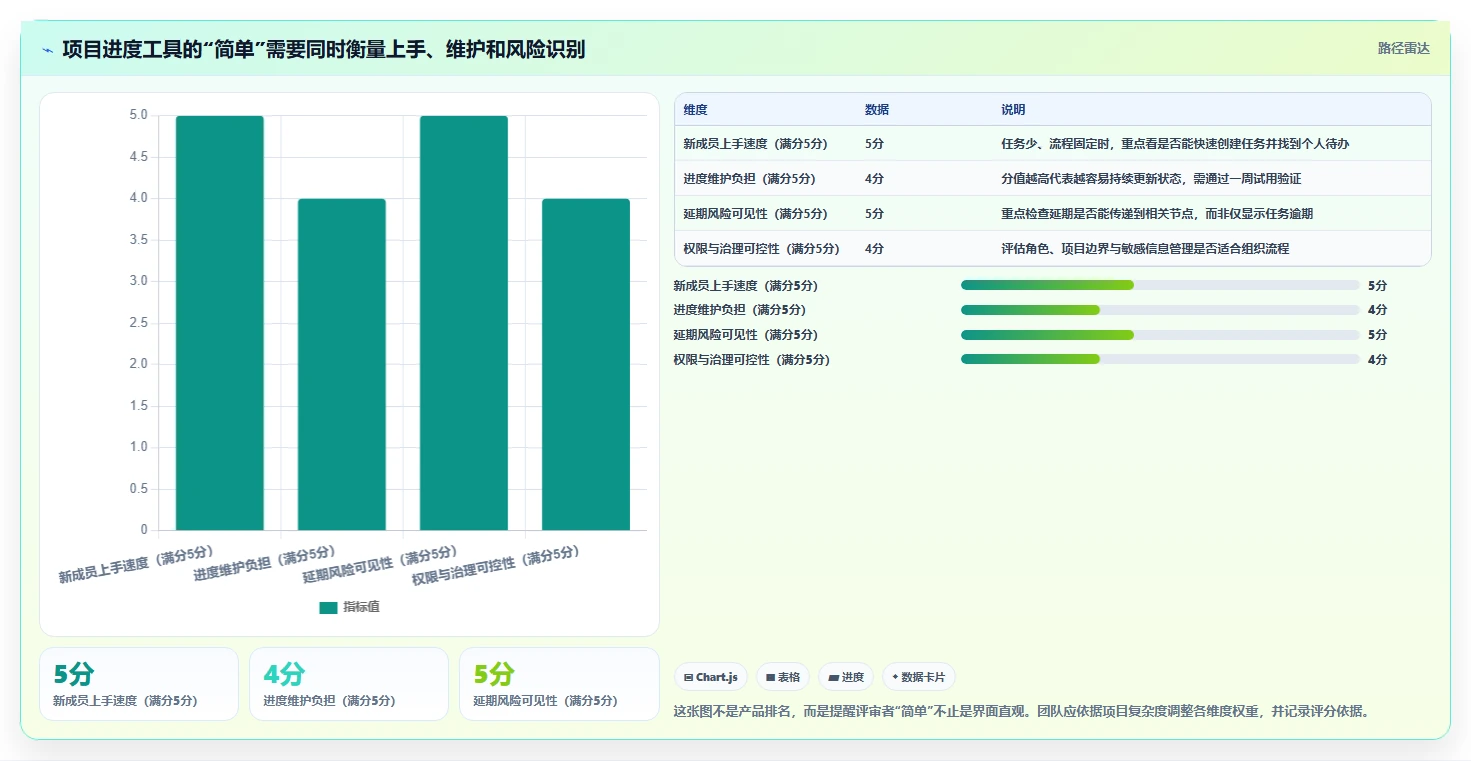
Task: Click the chart bar for 新成员上手速度
Action: pos(219,323)
